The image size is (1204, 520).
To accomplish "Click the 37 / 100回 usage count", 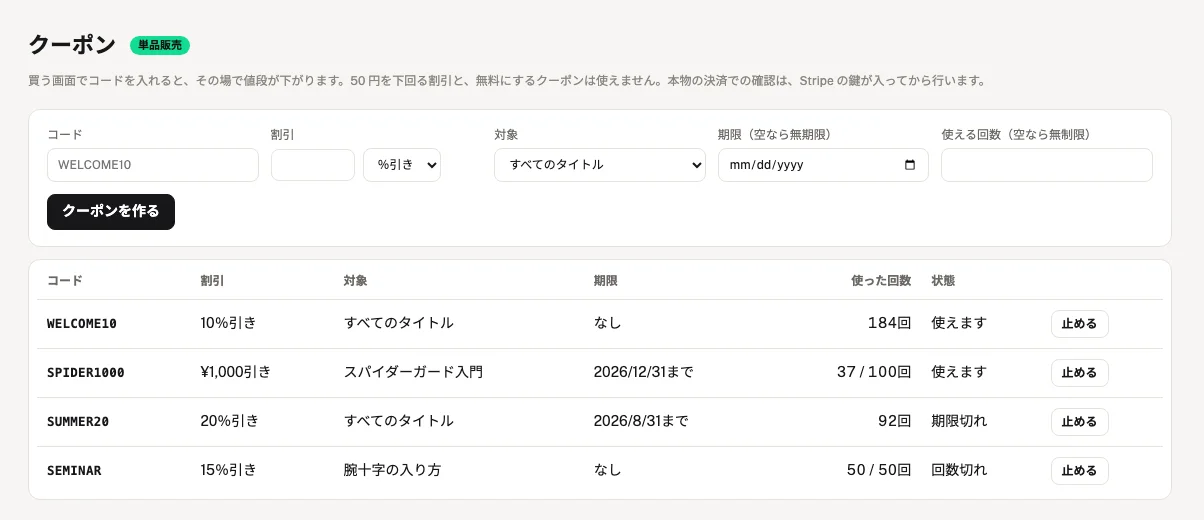I will 874,372.
